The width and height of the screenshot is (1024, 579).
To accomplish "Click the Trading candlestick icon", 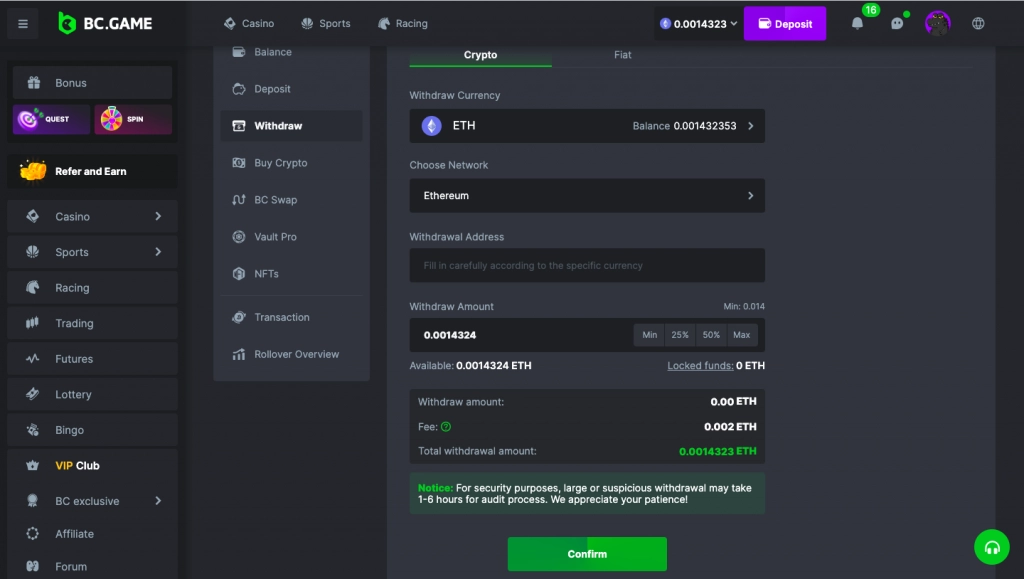I will click(33, 322).
